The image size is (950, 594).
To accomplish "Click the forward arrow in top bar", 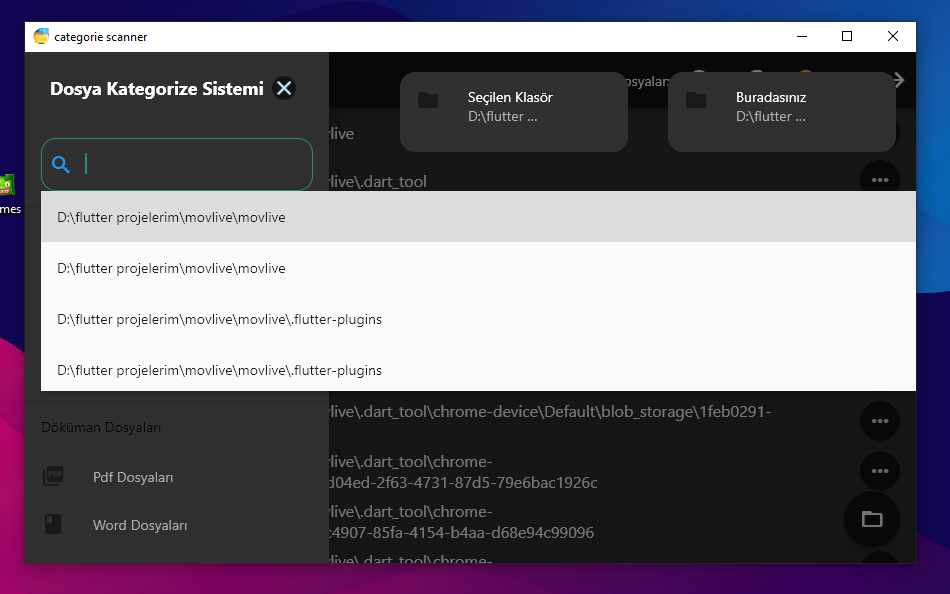I will (x=899, y=79).
